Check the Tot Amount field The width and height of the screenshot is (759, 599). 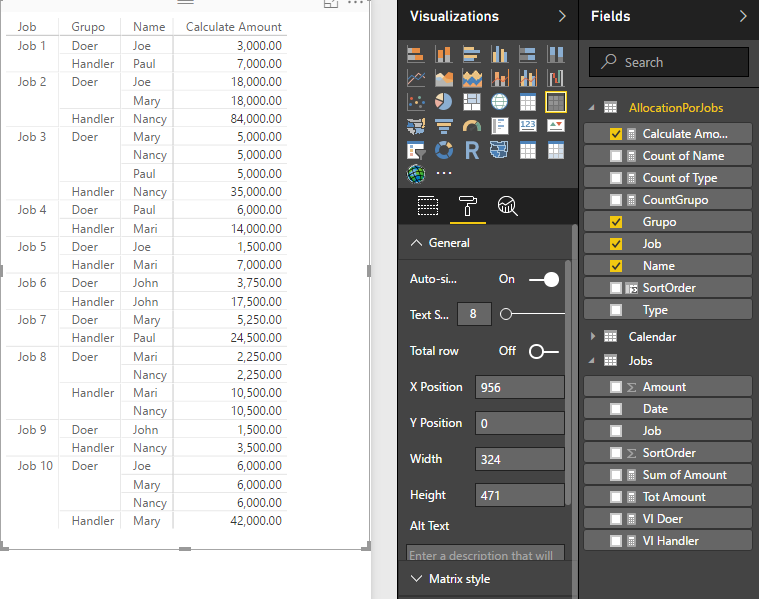[x=616, y=497]
